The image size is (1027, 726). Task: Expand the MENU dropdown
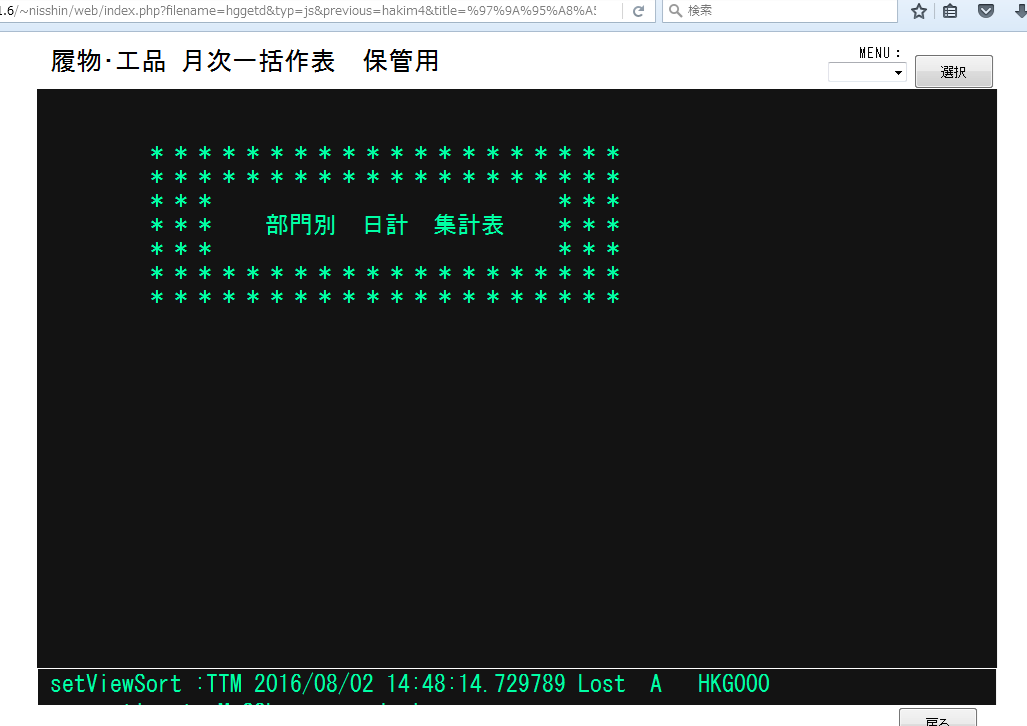[x=866, y=73]
